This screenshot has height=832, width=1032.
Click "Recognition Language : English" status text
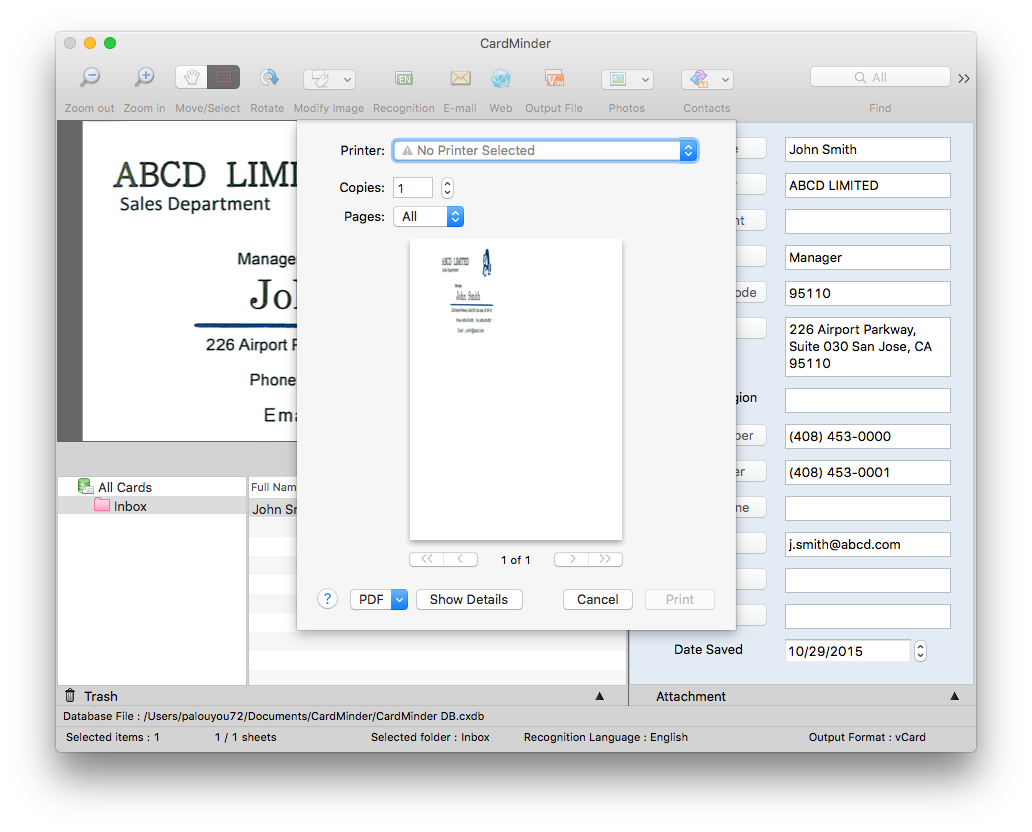click(606, 737)
